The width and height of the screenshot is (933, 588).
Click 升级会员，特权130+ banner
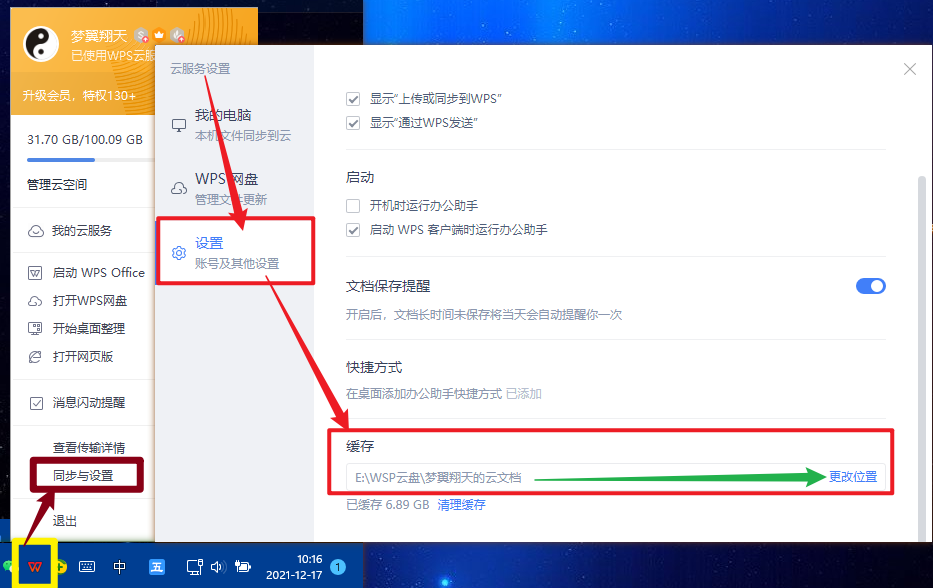(79, 96)
